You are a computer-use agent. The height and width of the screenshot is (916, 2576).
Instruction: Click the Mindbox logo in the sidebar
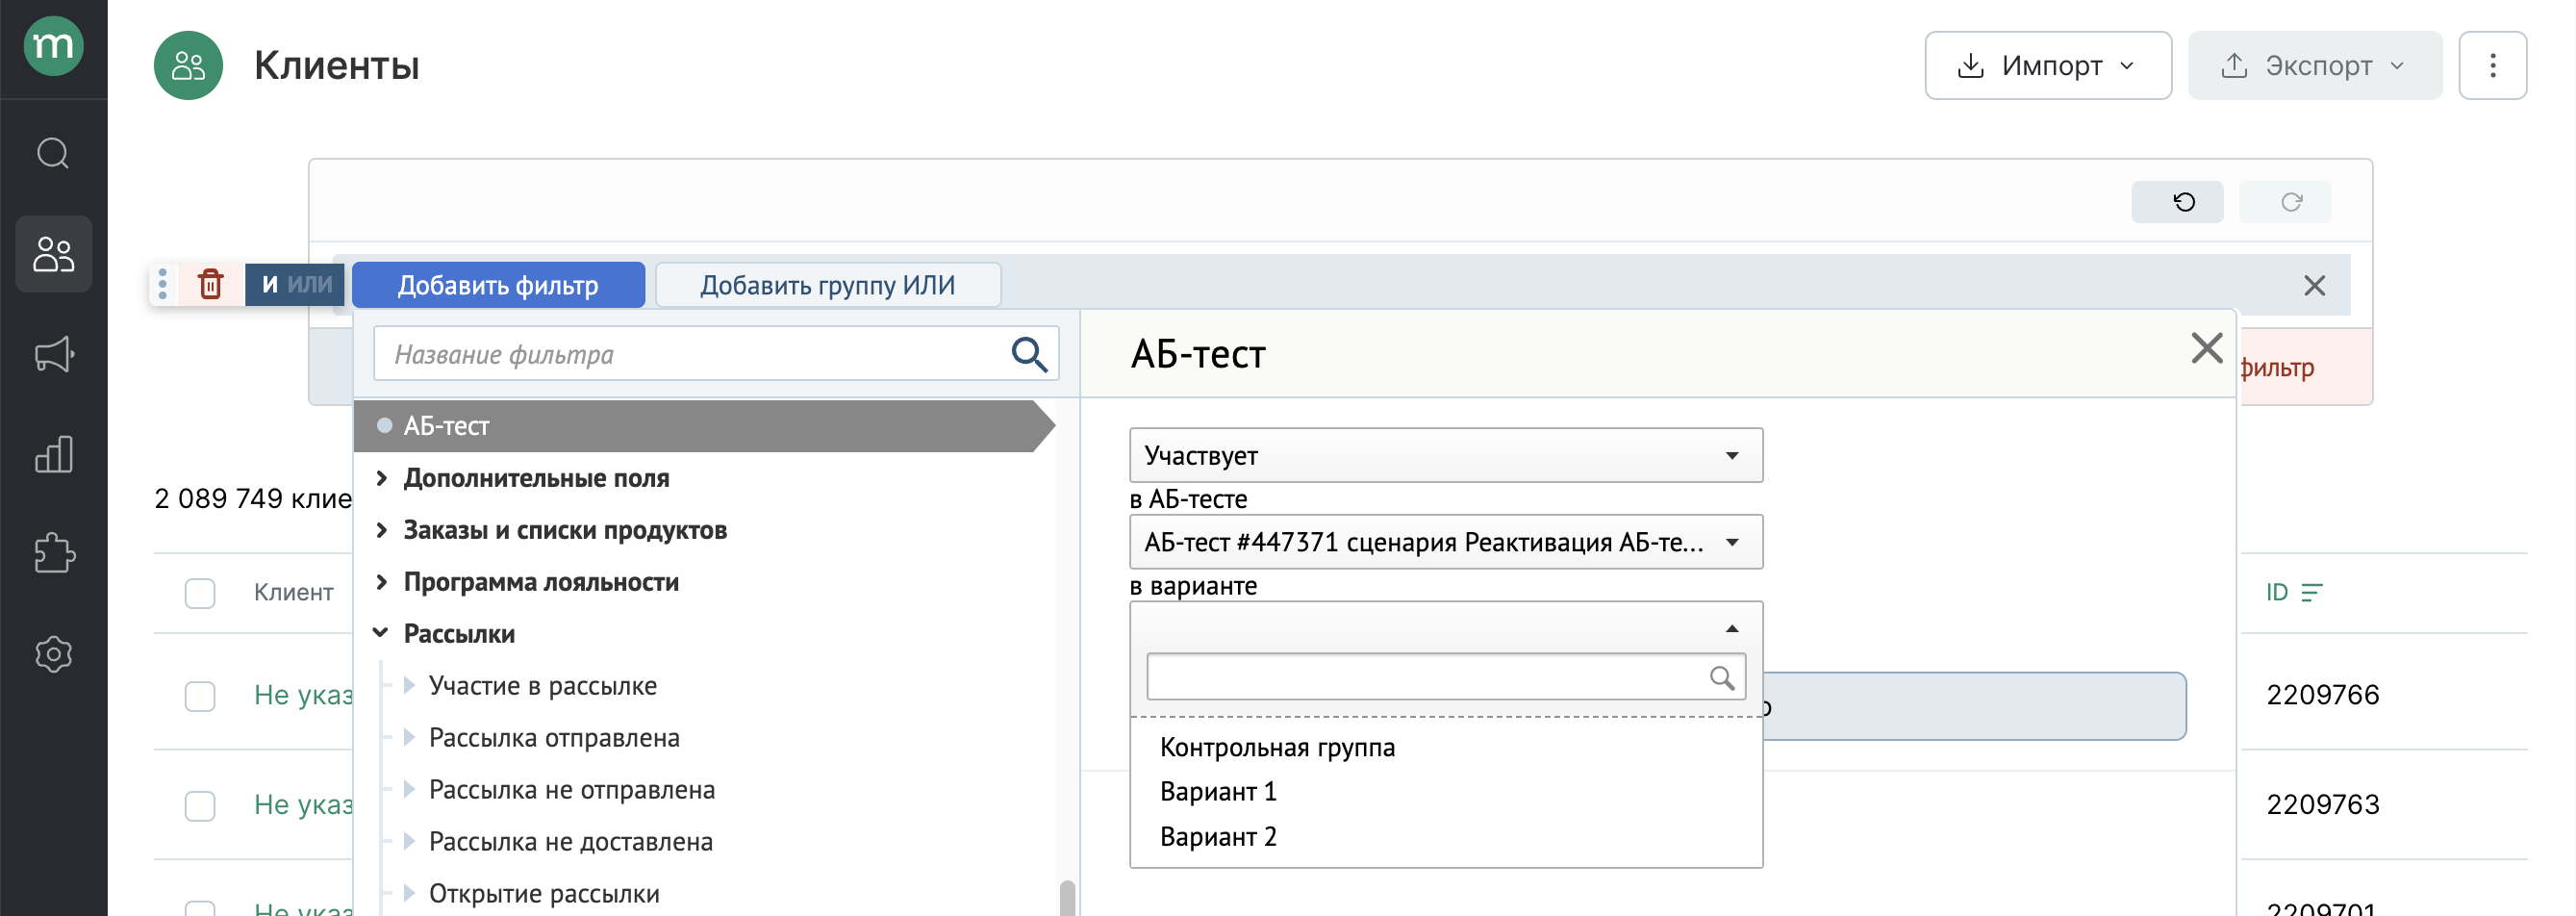53,45
